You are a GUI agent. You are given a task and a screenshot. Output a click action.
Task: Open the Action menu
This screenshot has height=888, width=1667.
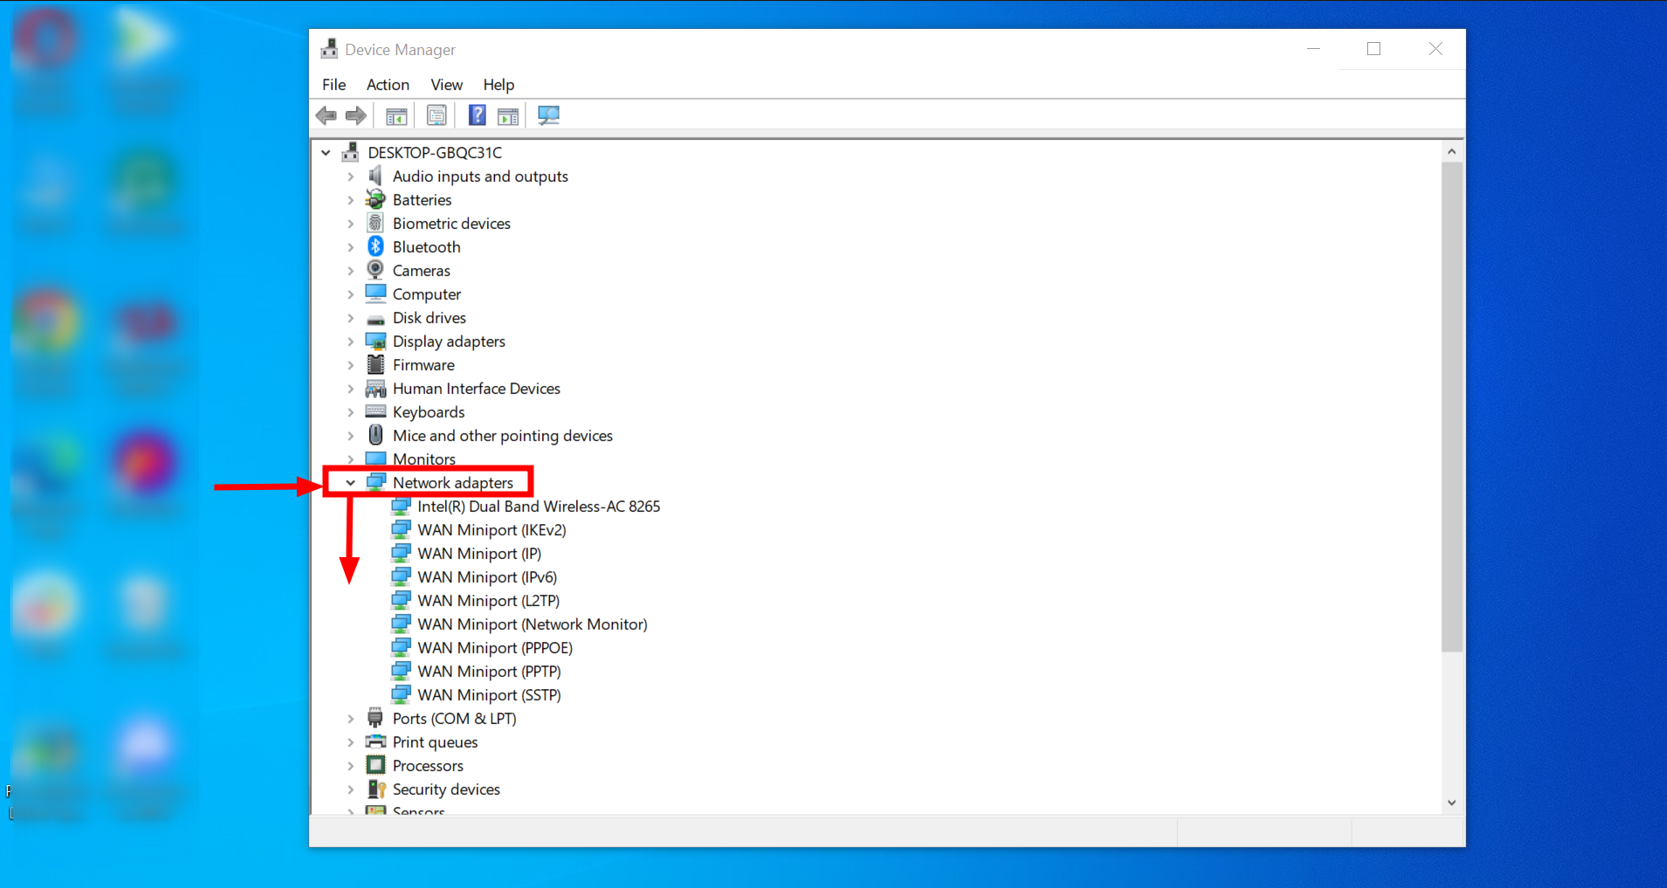388,85
